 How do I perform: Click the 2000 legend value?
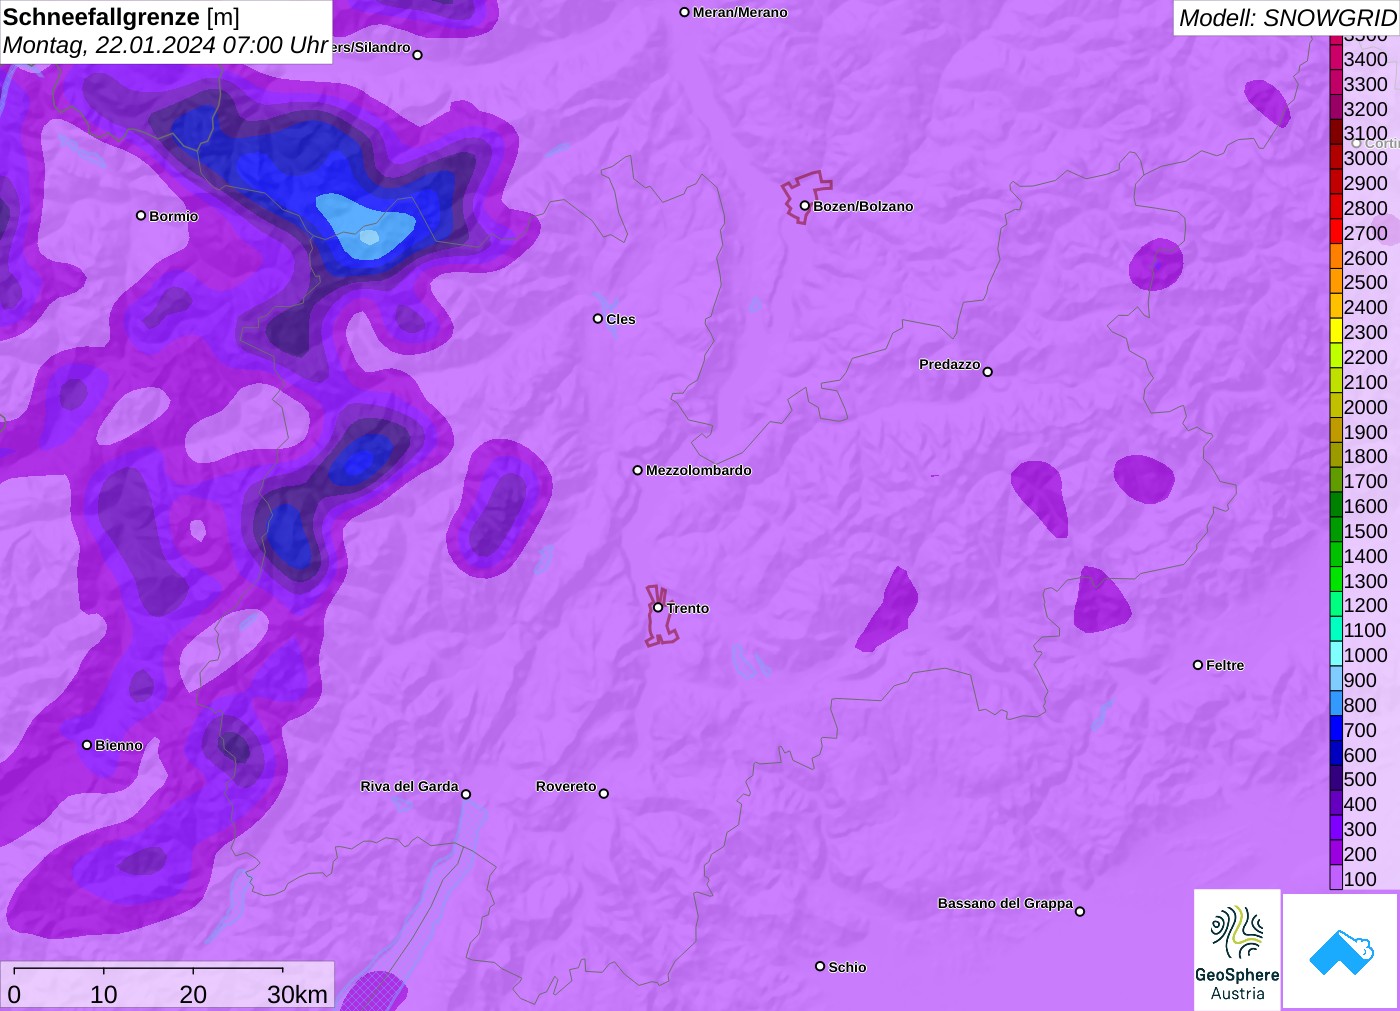coord(1366,407)
